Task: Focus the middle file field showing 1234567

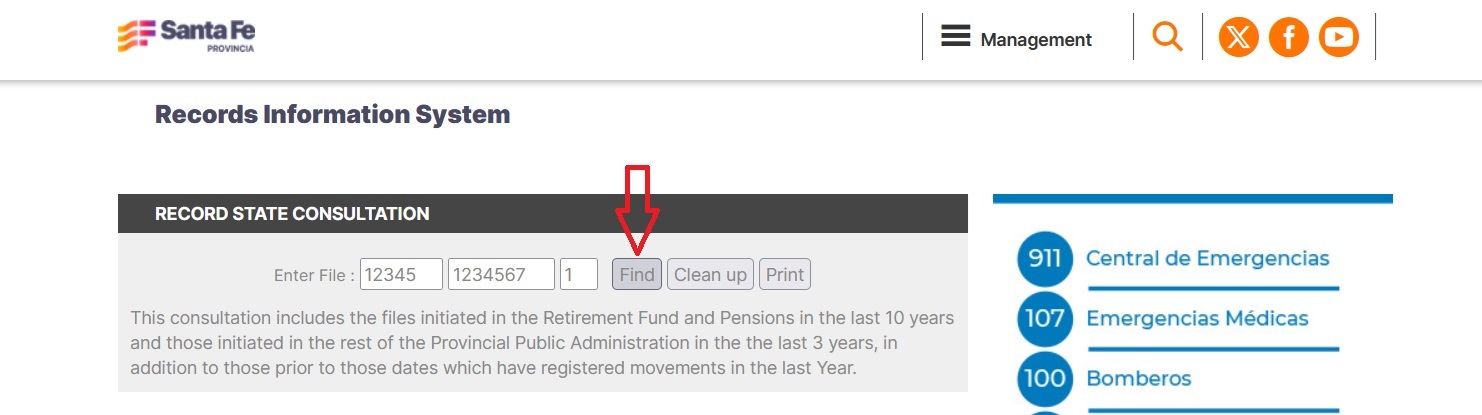Action: (501, 275)
